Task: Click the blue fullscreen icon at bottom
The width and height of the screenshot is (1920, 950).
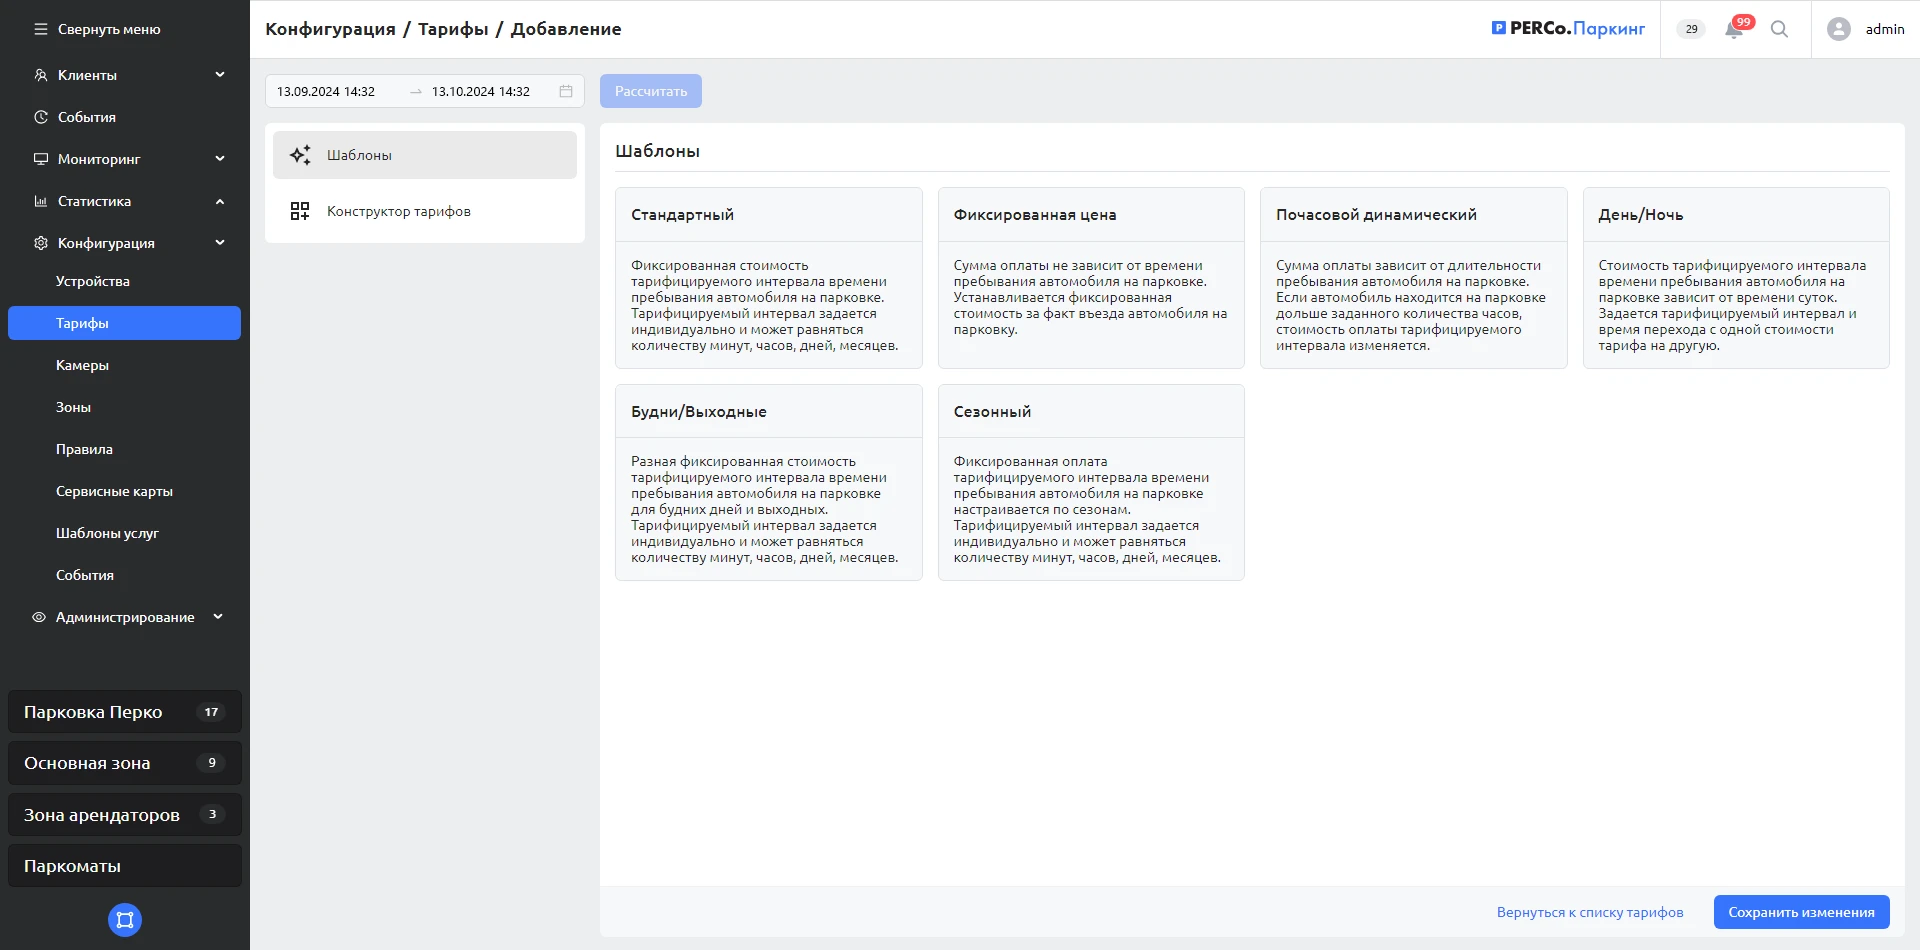Action: pyautogui.click(x=125, y=920)
